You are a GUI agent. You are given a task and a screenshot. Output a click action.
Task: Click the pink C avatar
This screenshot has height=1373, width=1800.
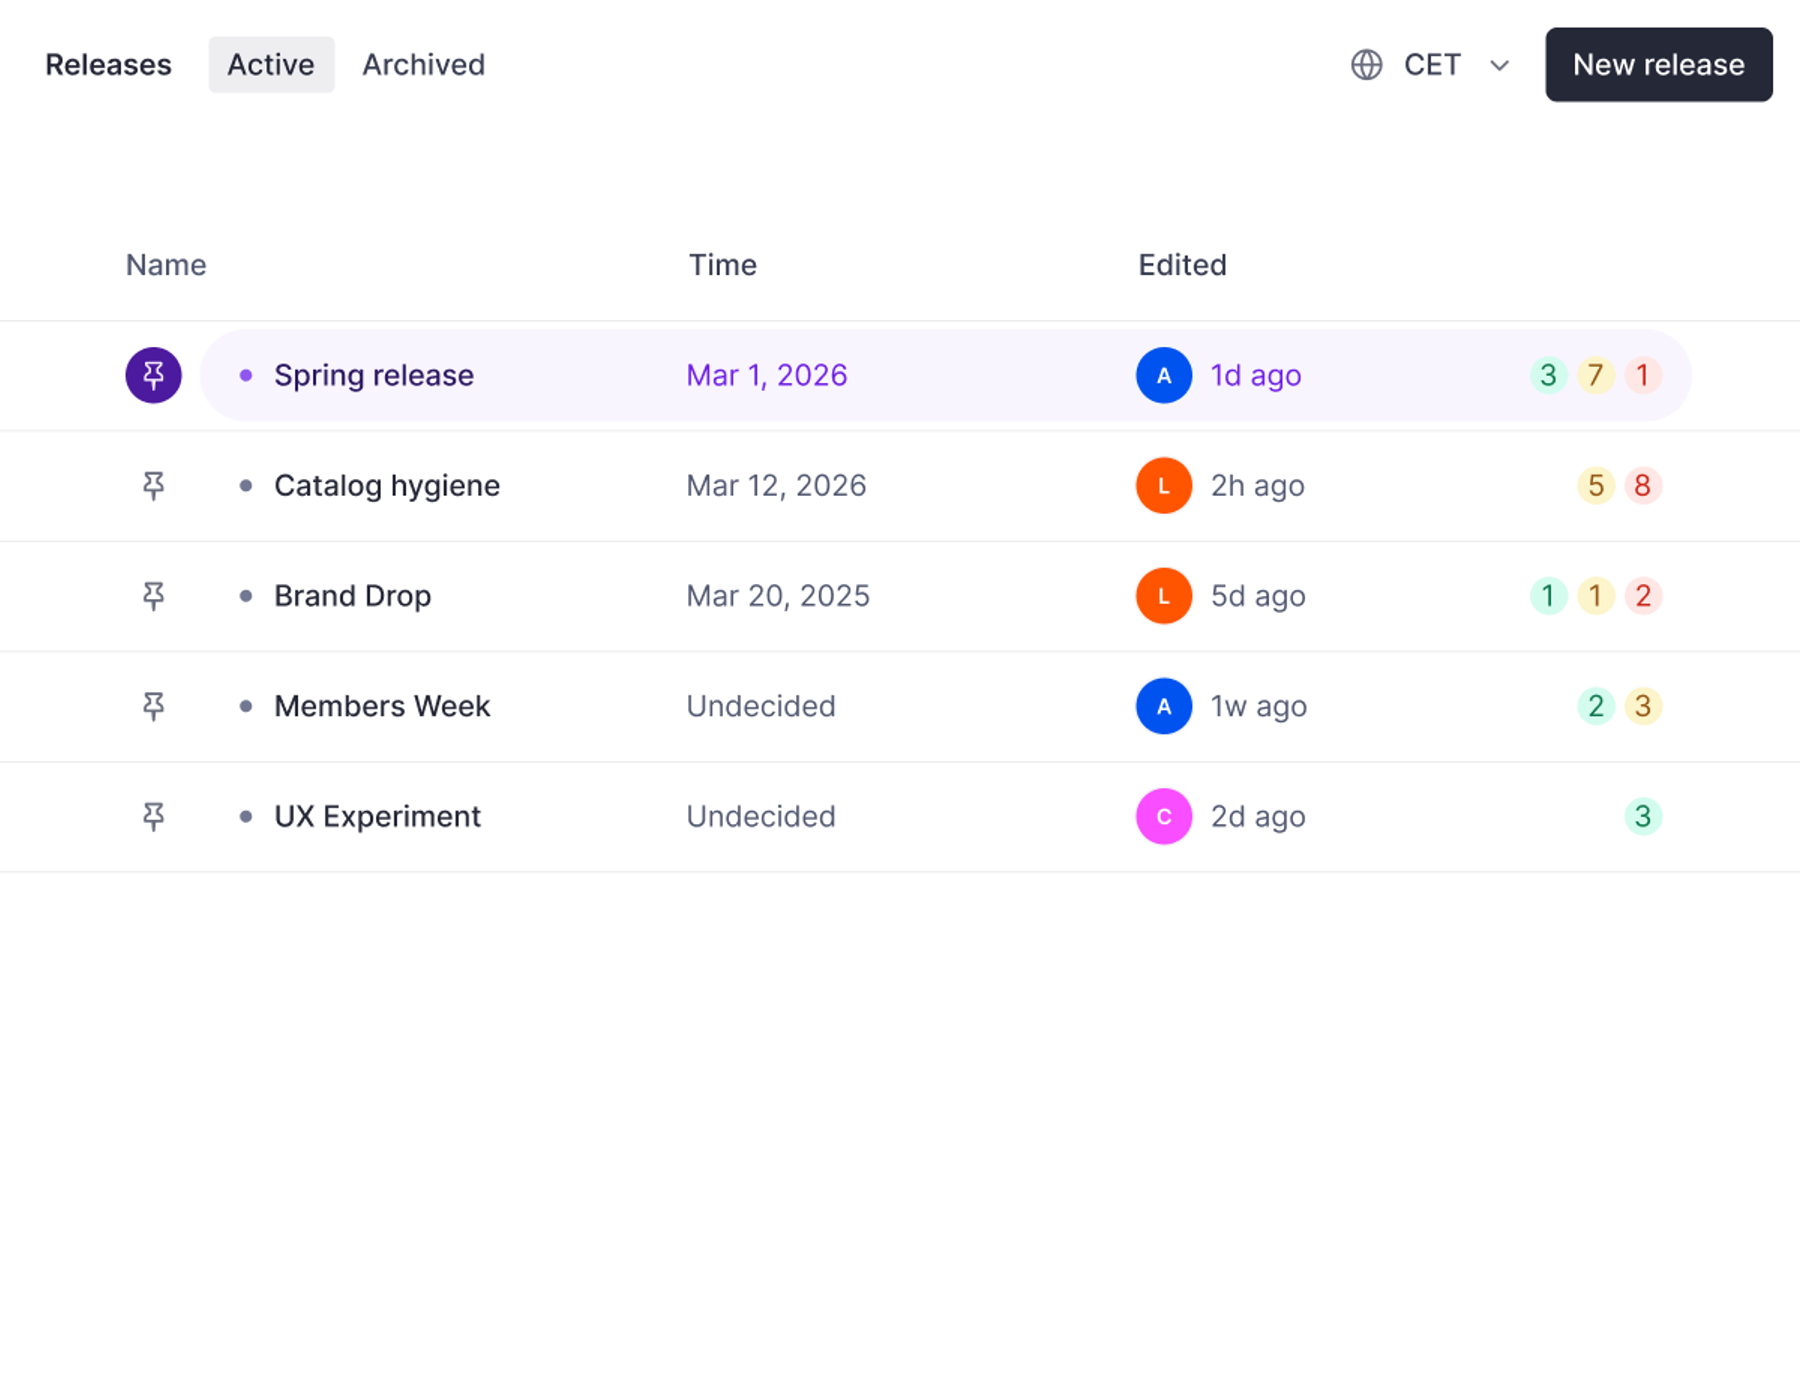(1164, 816)
